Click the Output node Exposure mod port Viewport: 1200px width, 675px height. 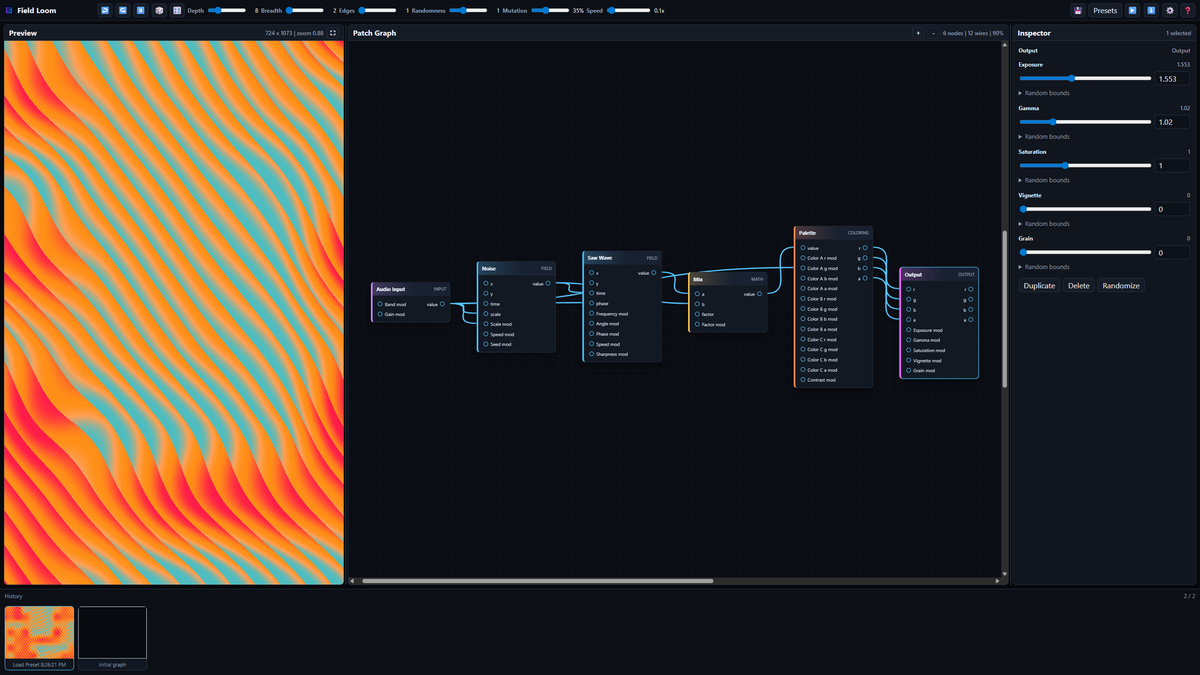tap(908, 330)
